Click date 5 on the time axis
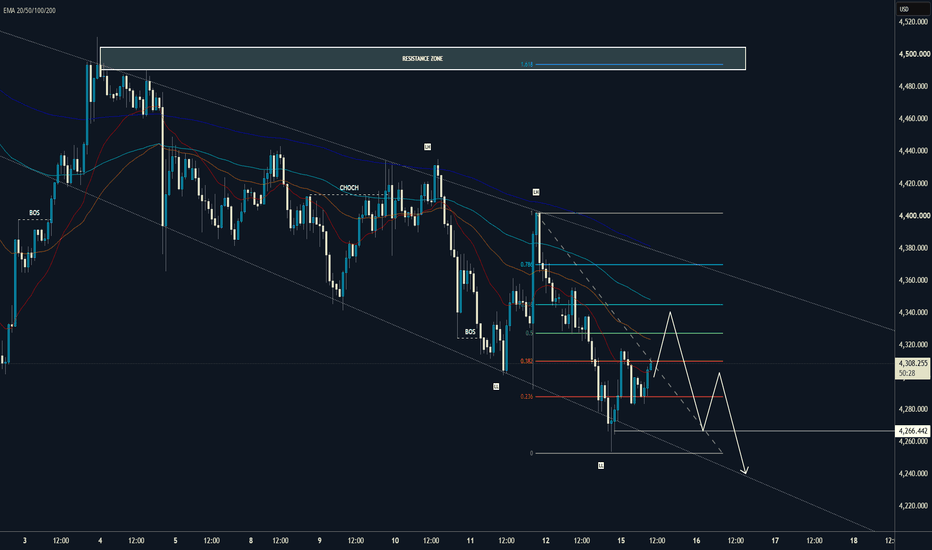 click(x=175, y=540)
